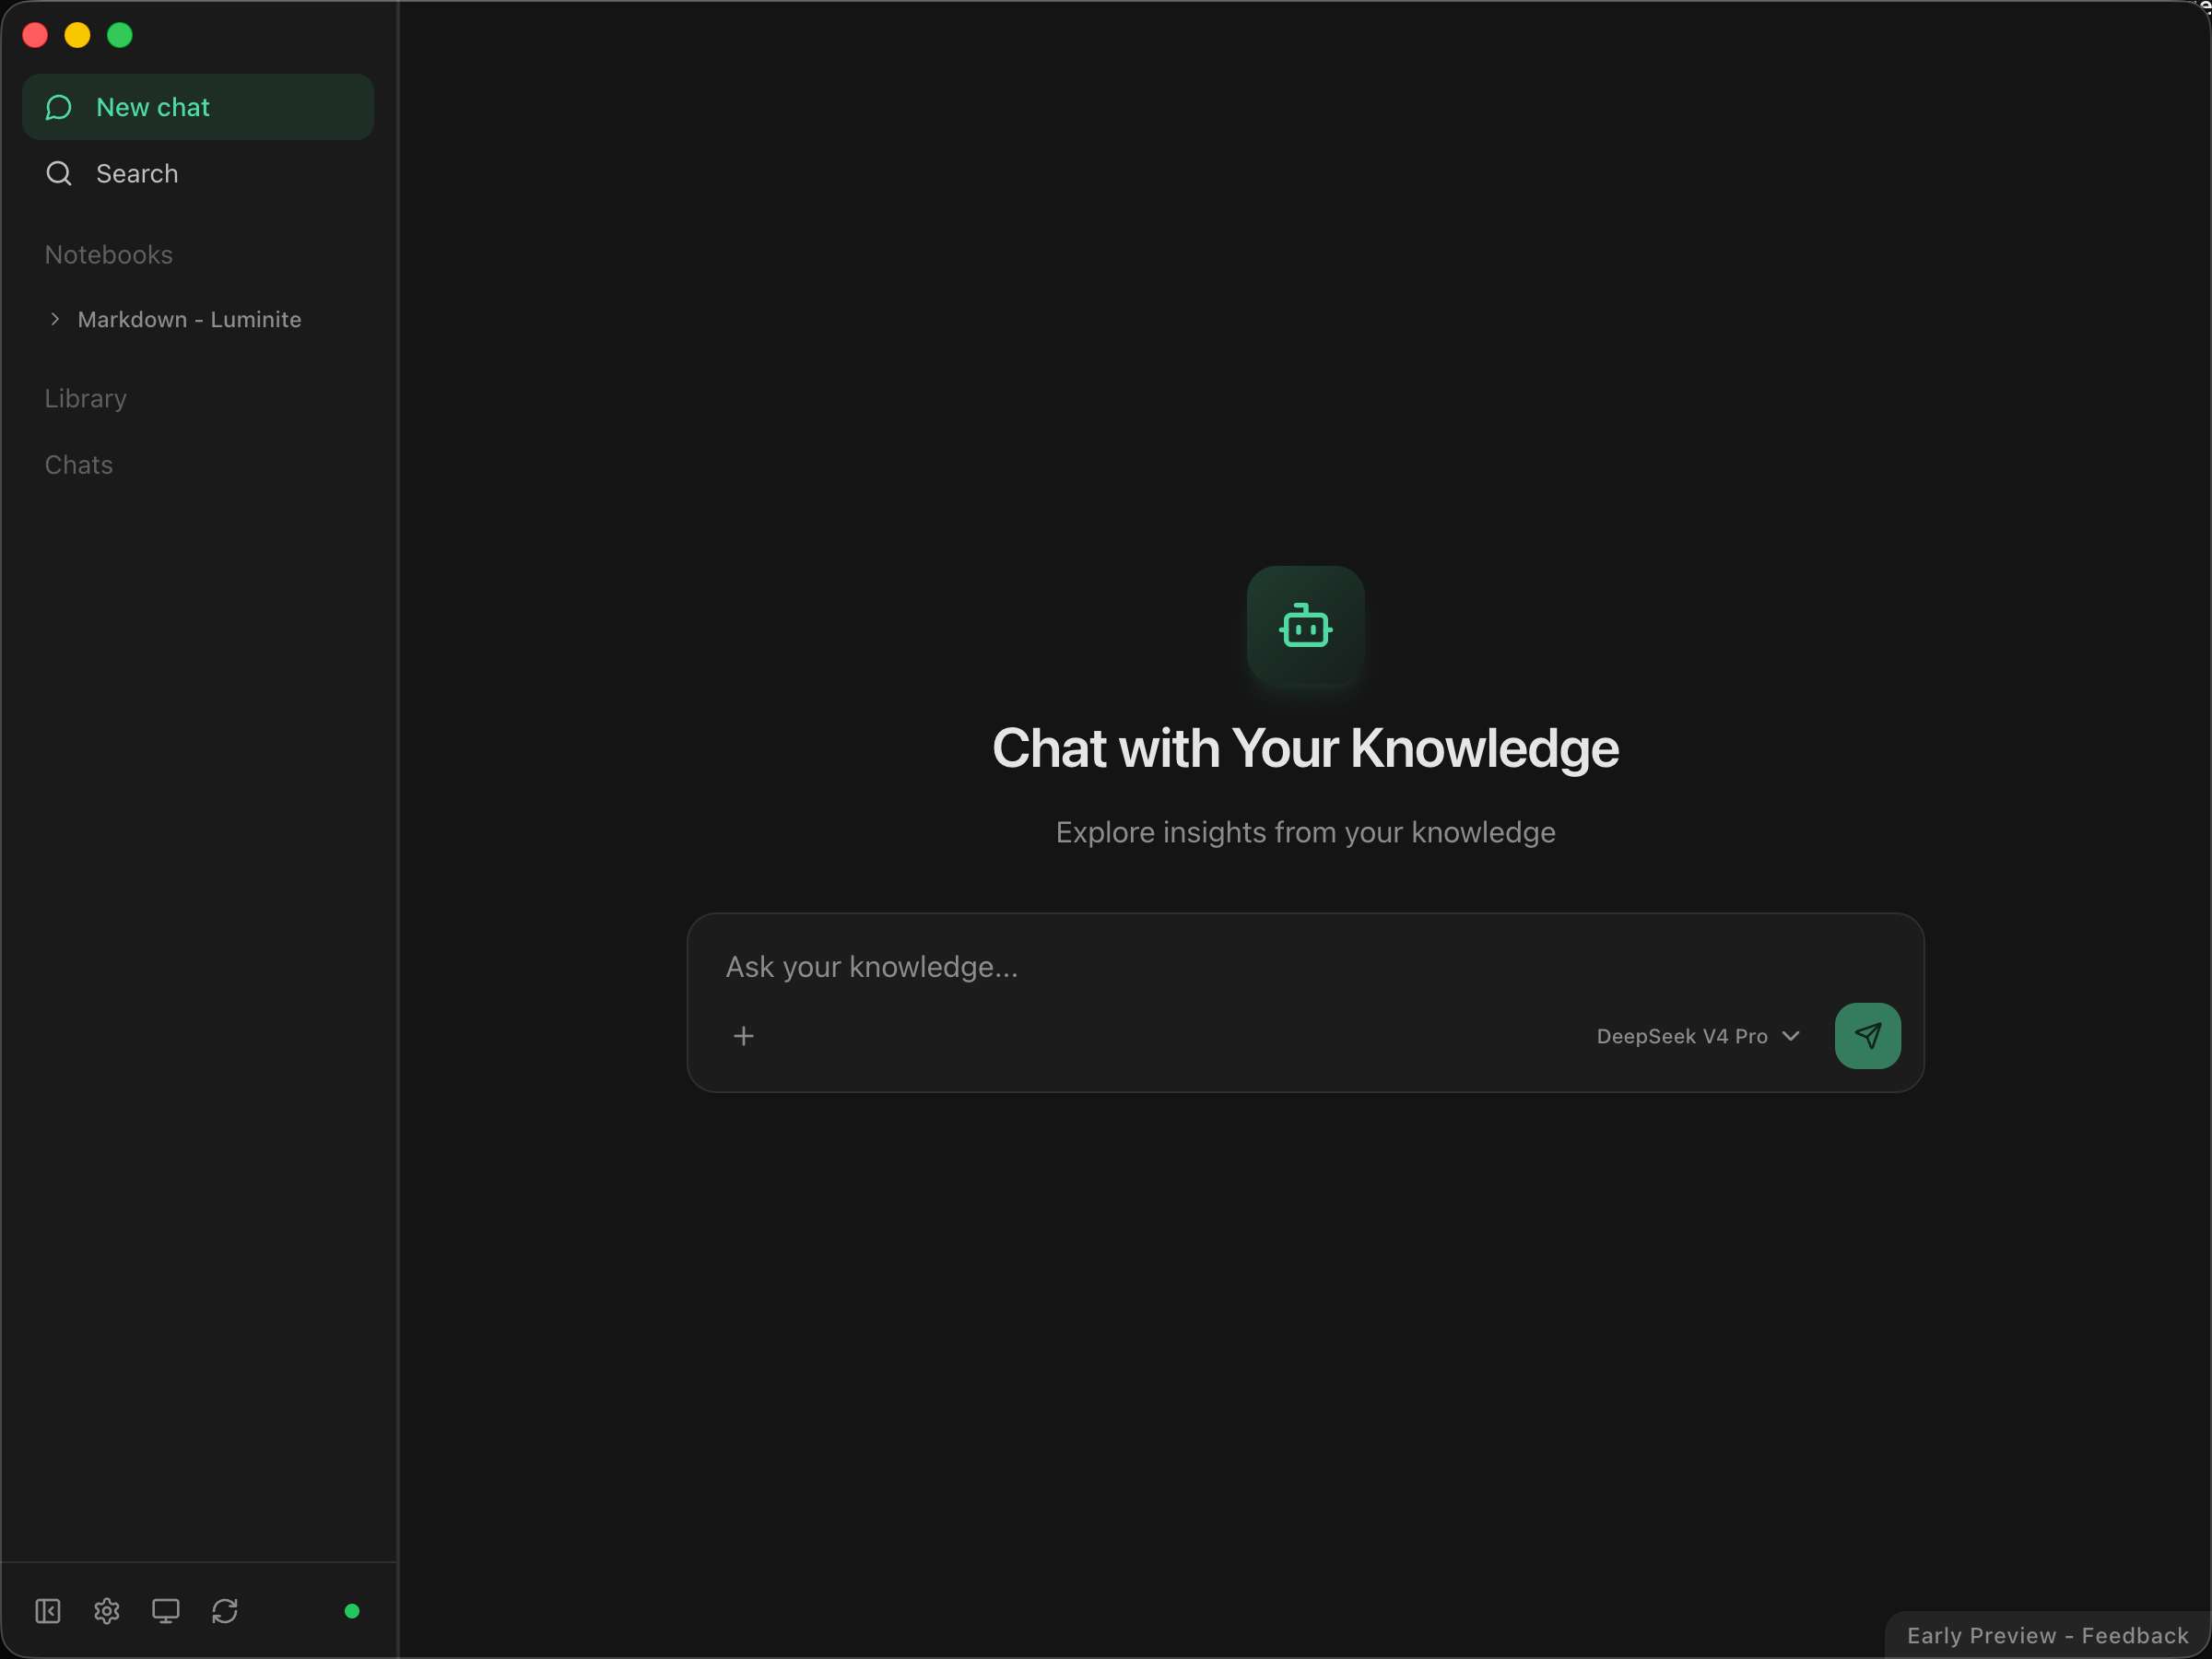Image resolution: width=2212 pixels, height=1659 pixels.
Task: Collapse the sidebar panel icon
Action: click(x=48, y=1611)
